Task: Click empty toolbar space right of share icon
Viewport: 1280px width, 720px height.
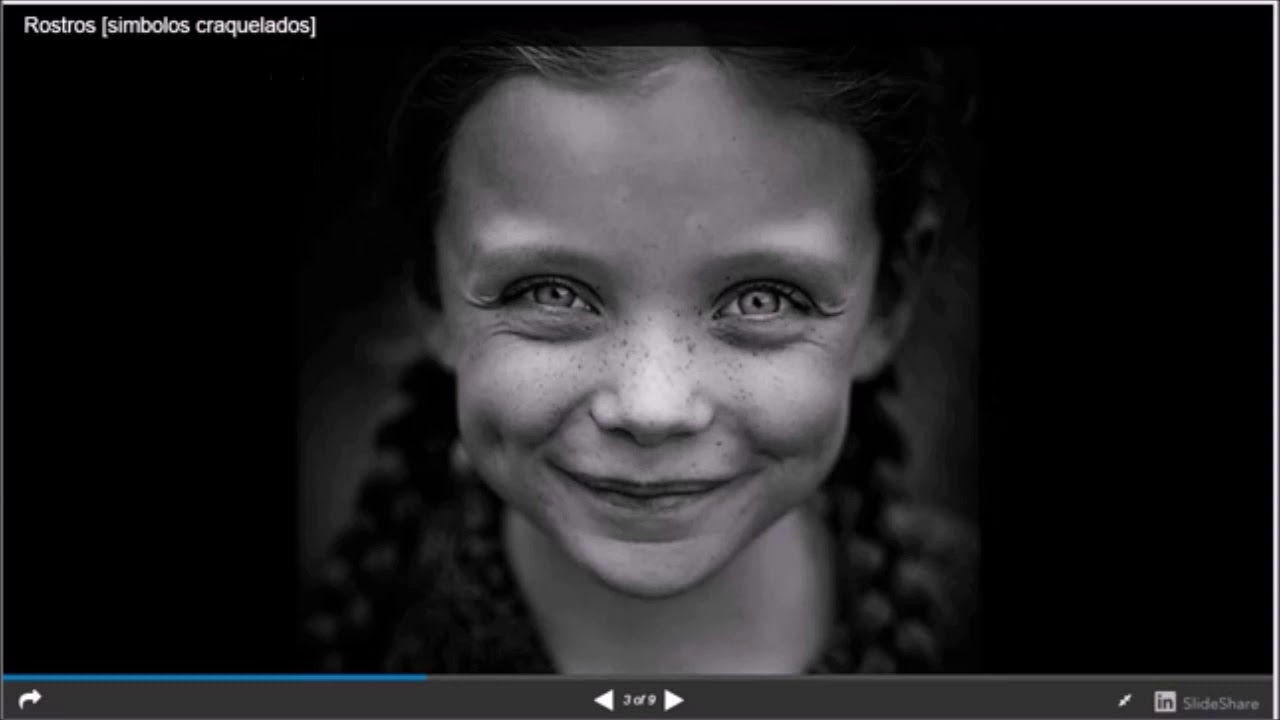Action: tap(300, 700)
